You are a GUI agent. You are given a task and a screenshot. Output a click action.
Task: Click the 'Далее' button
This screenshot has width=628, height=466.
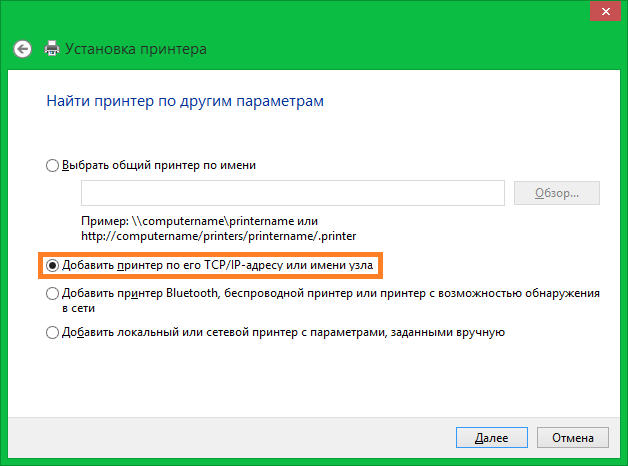tap(492, 438)
